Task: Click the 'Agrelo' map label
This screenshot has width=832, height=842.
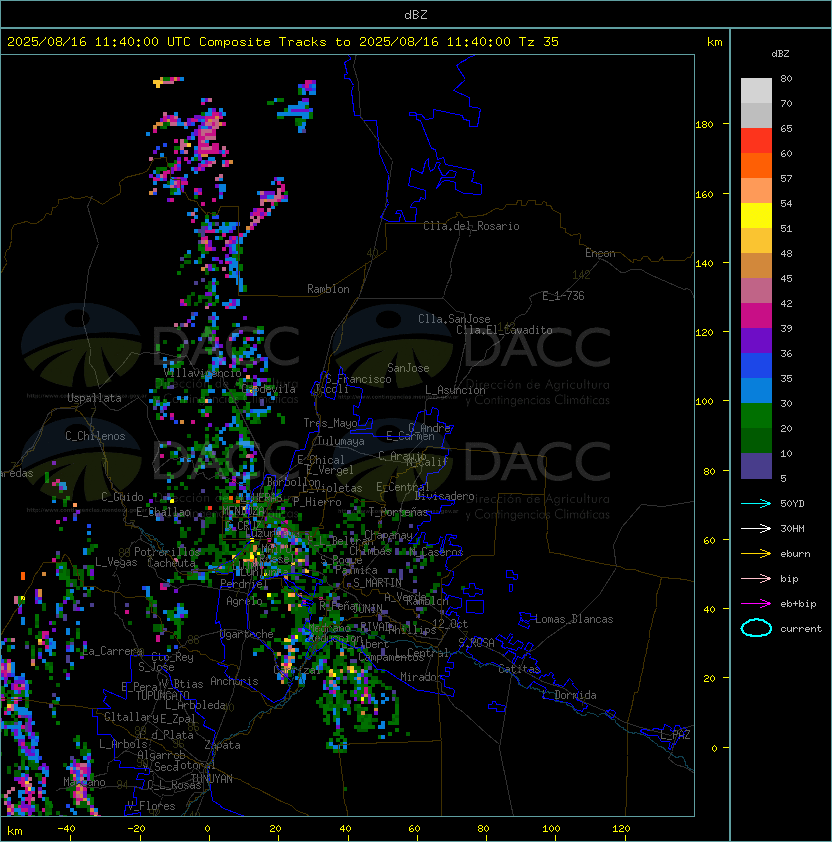Action: coord(244,601)
